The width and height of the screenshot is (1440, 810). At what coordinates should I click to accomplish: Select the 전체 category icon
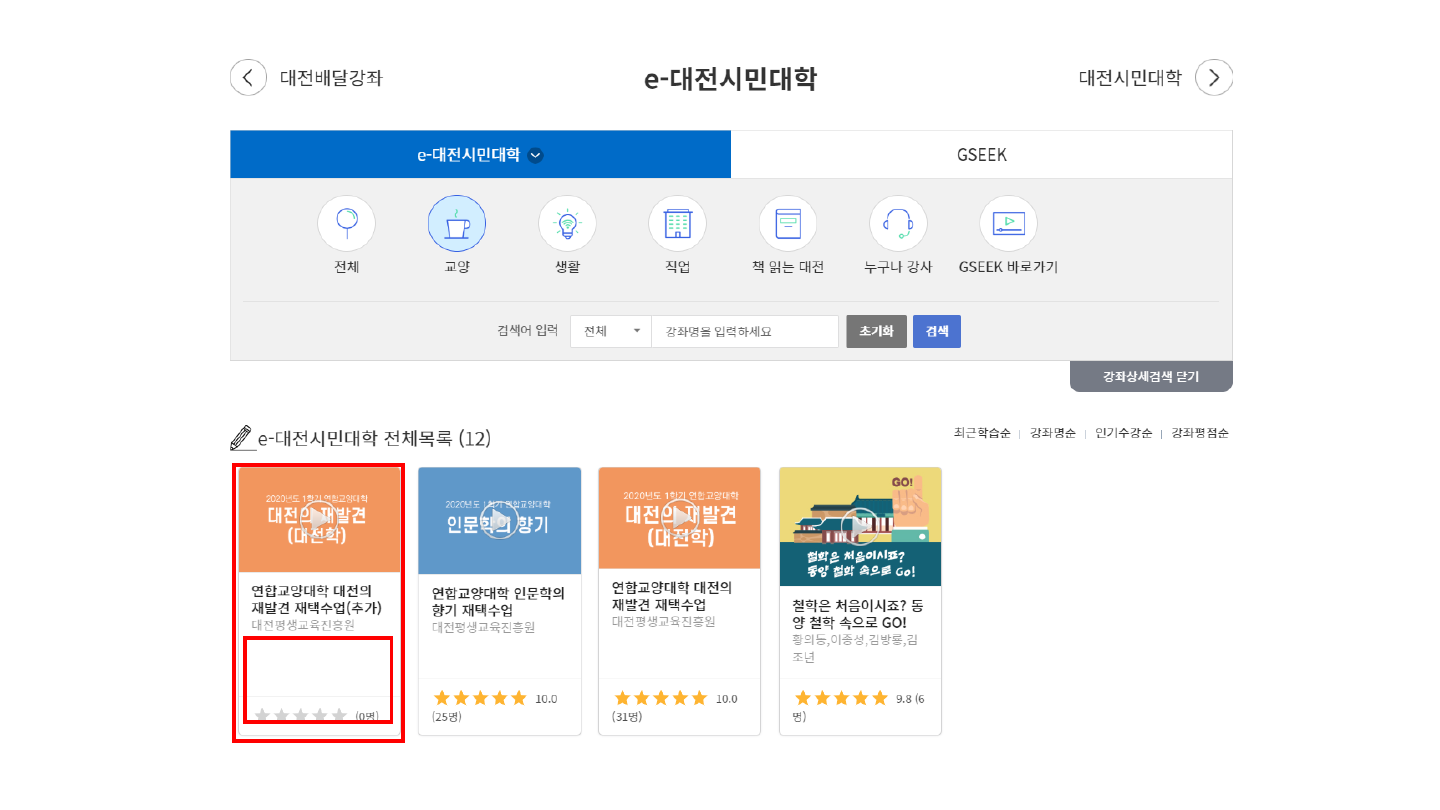click(346, 224)
